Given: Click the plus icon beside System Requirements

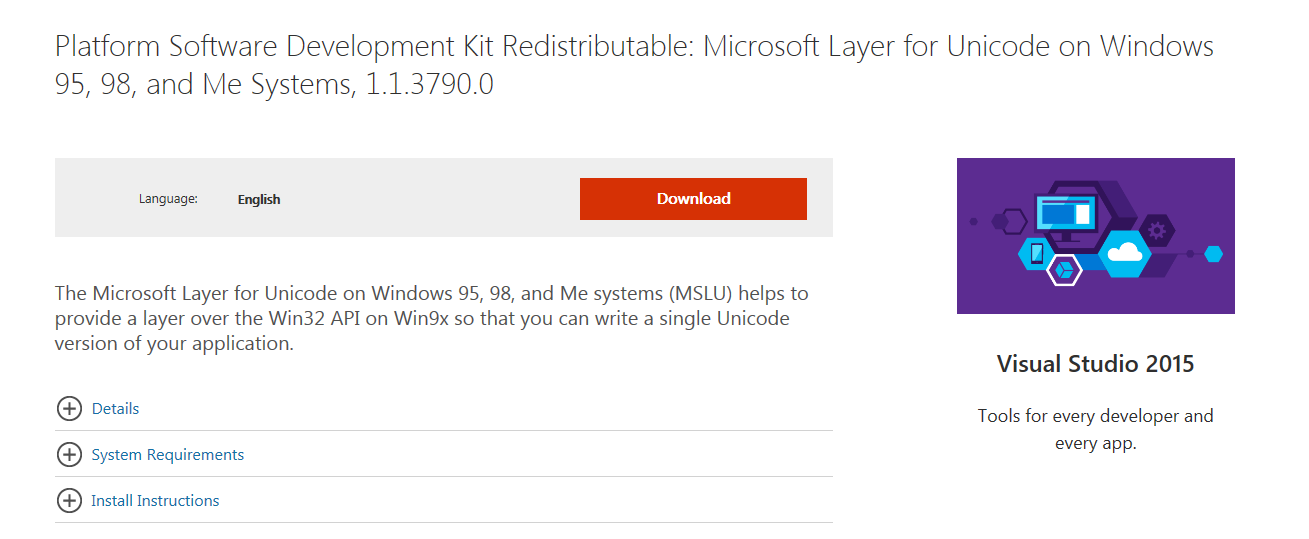Looking at the screenshot, I should click(69, 455).
